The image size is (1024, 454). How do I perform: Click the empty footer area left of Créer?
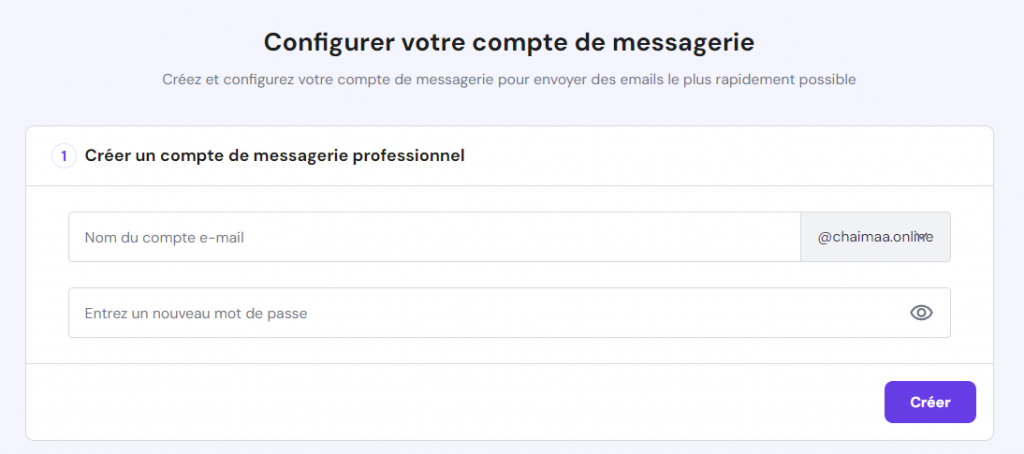point(450,402)
